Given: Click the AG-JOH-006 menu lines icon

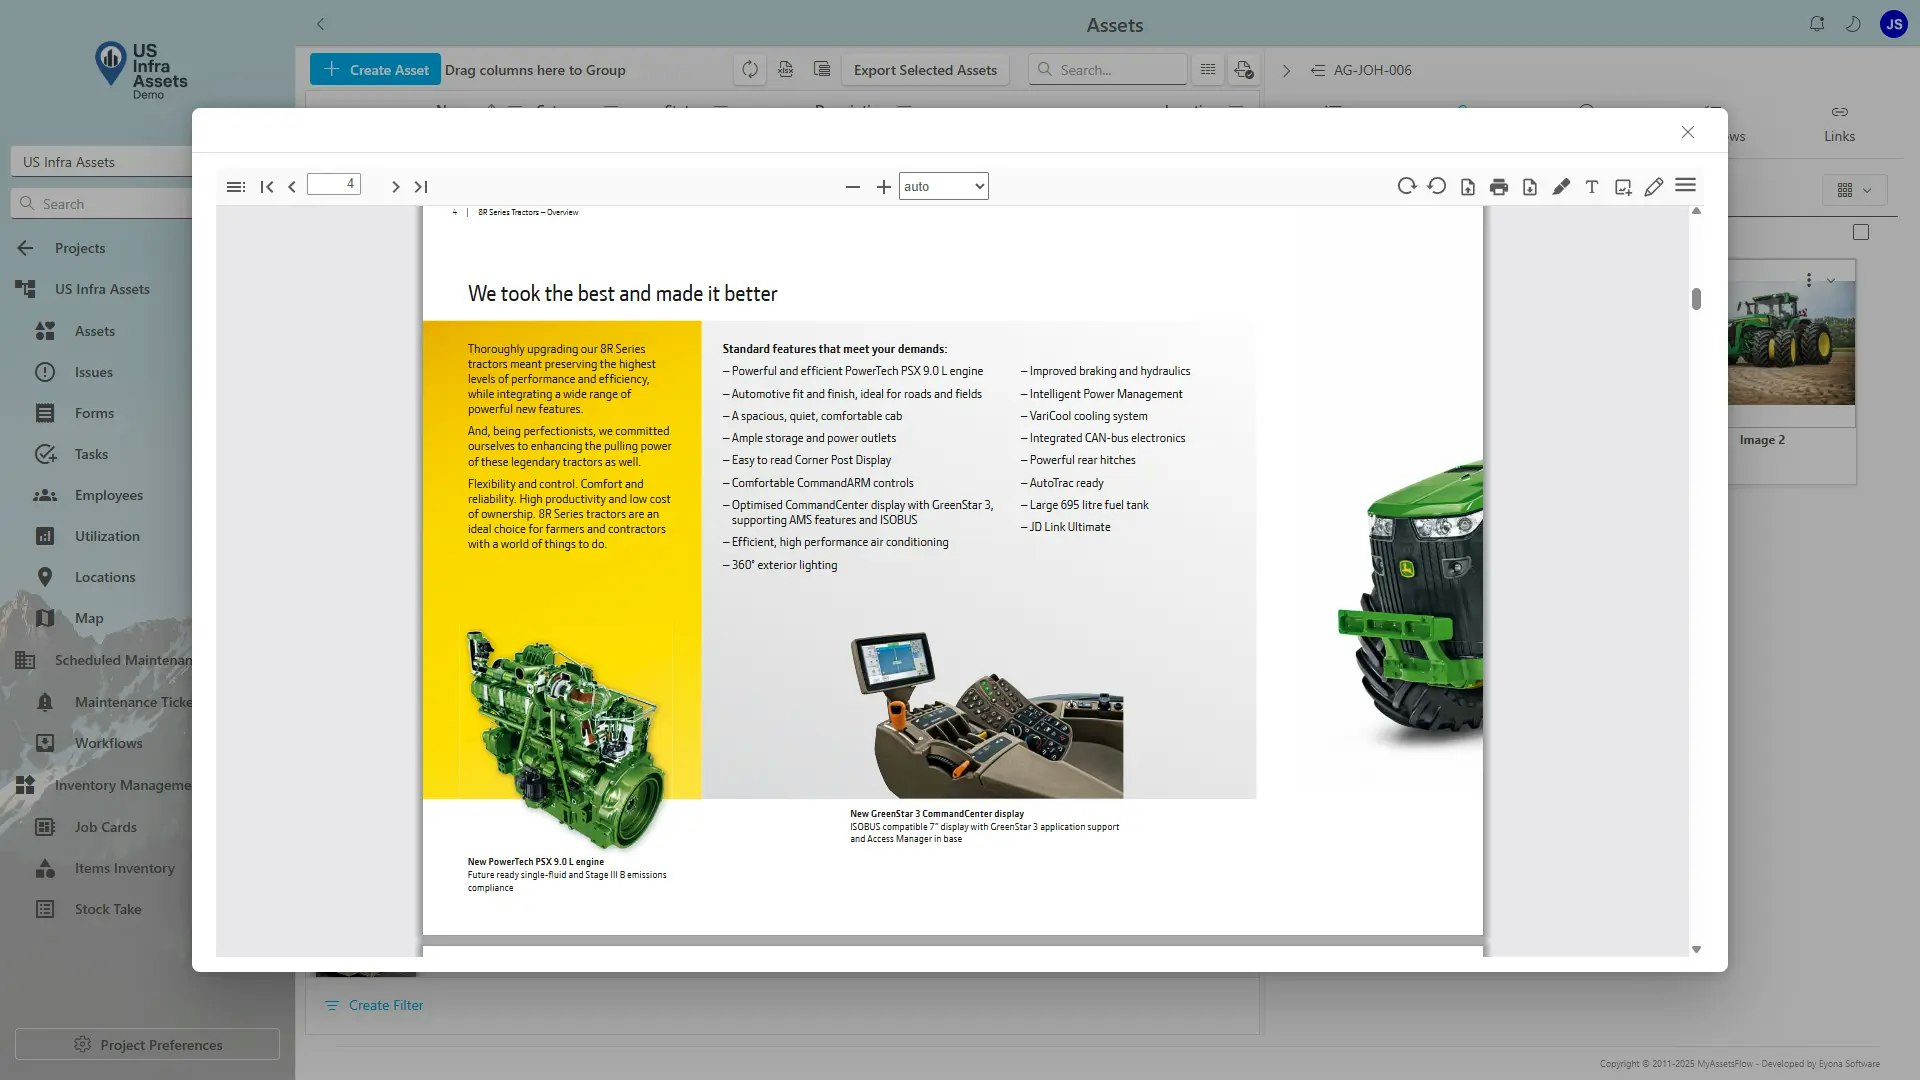Looking at the screenshot, I should [1318, 71].
